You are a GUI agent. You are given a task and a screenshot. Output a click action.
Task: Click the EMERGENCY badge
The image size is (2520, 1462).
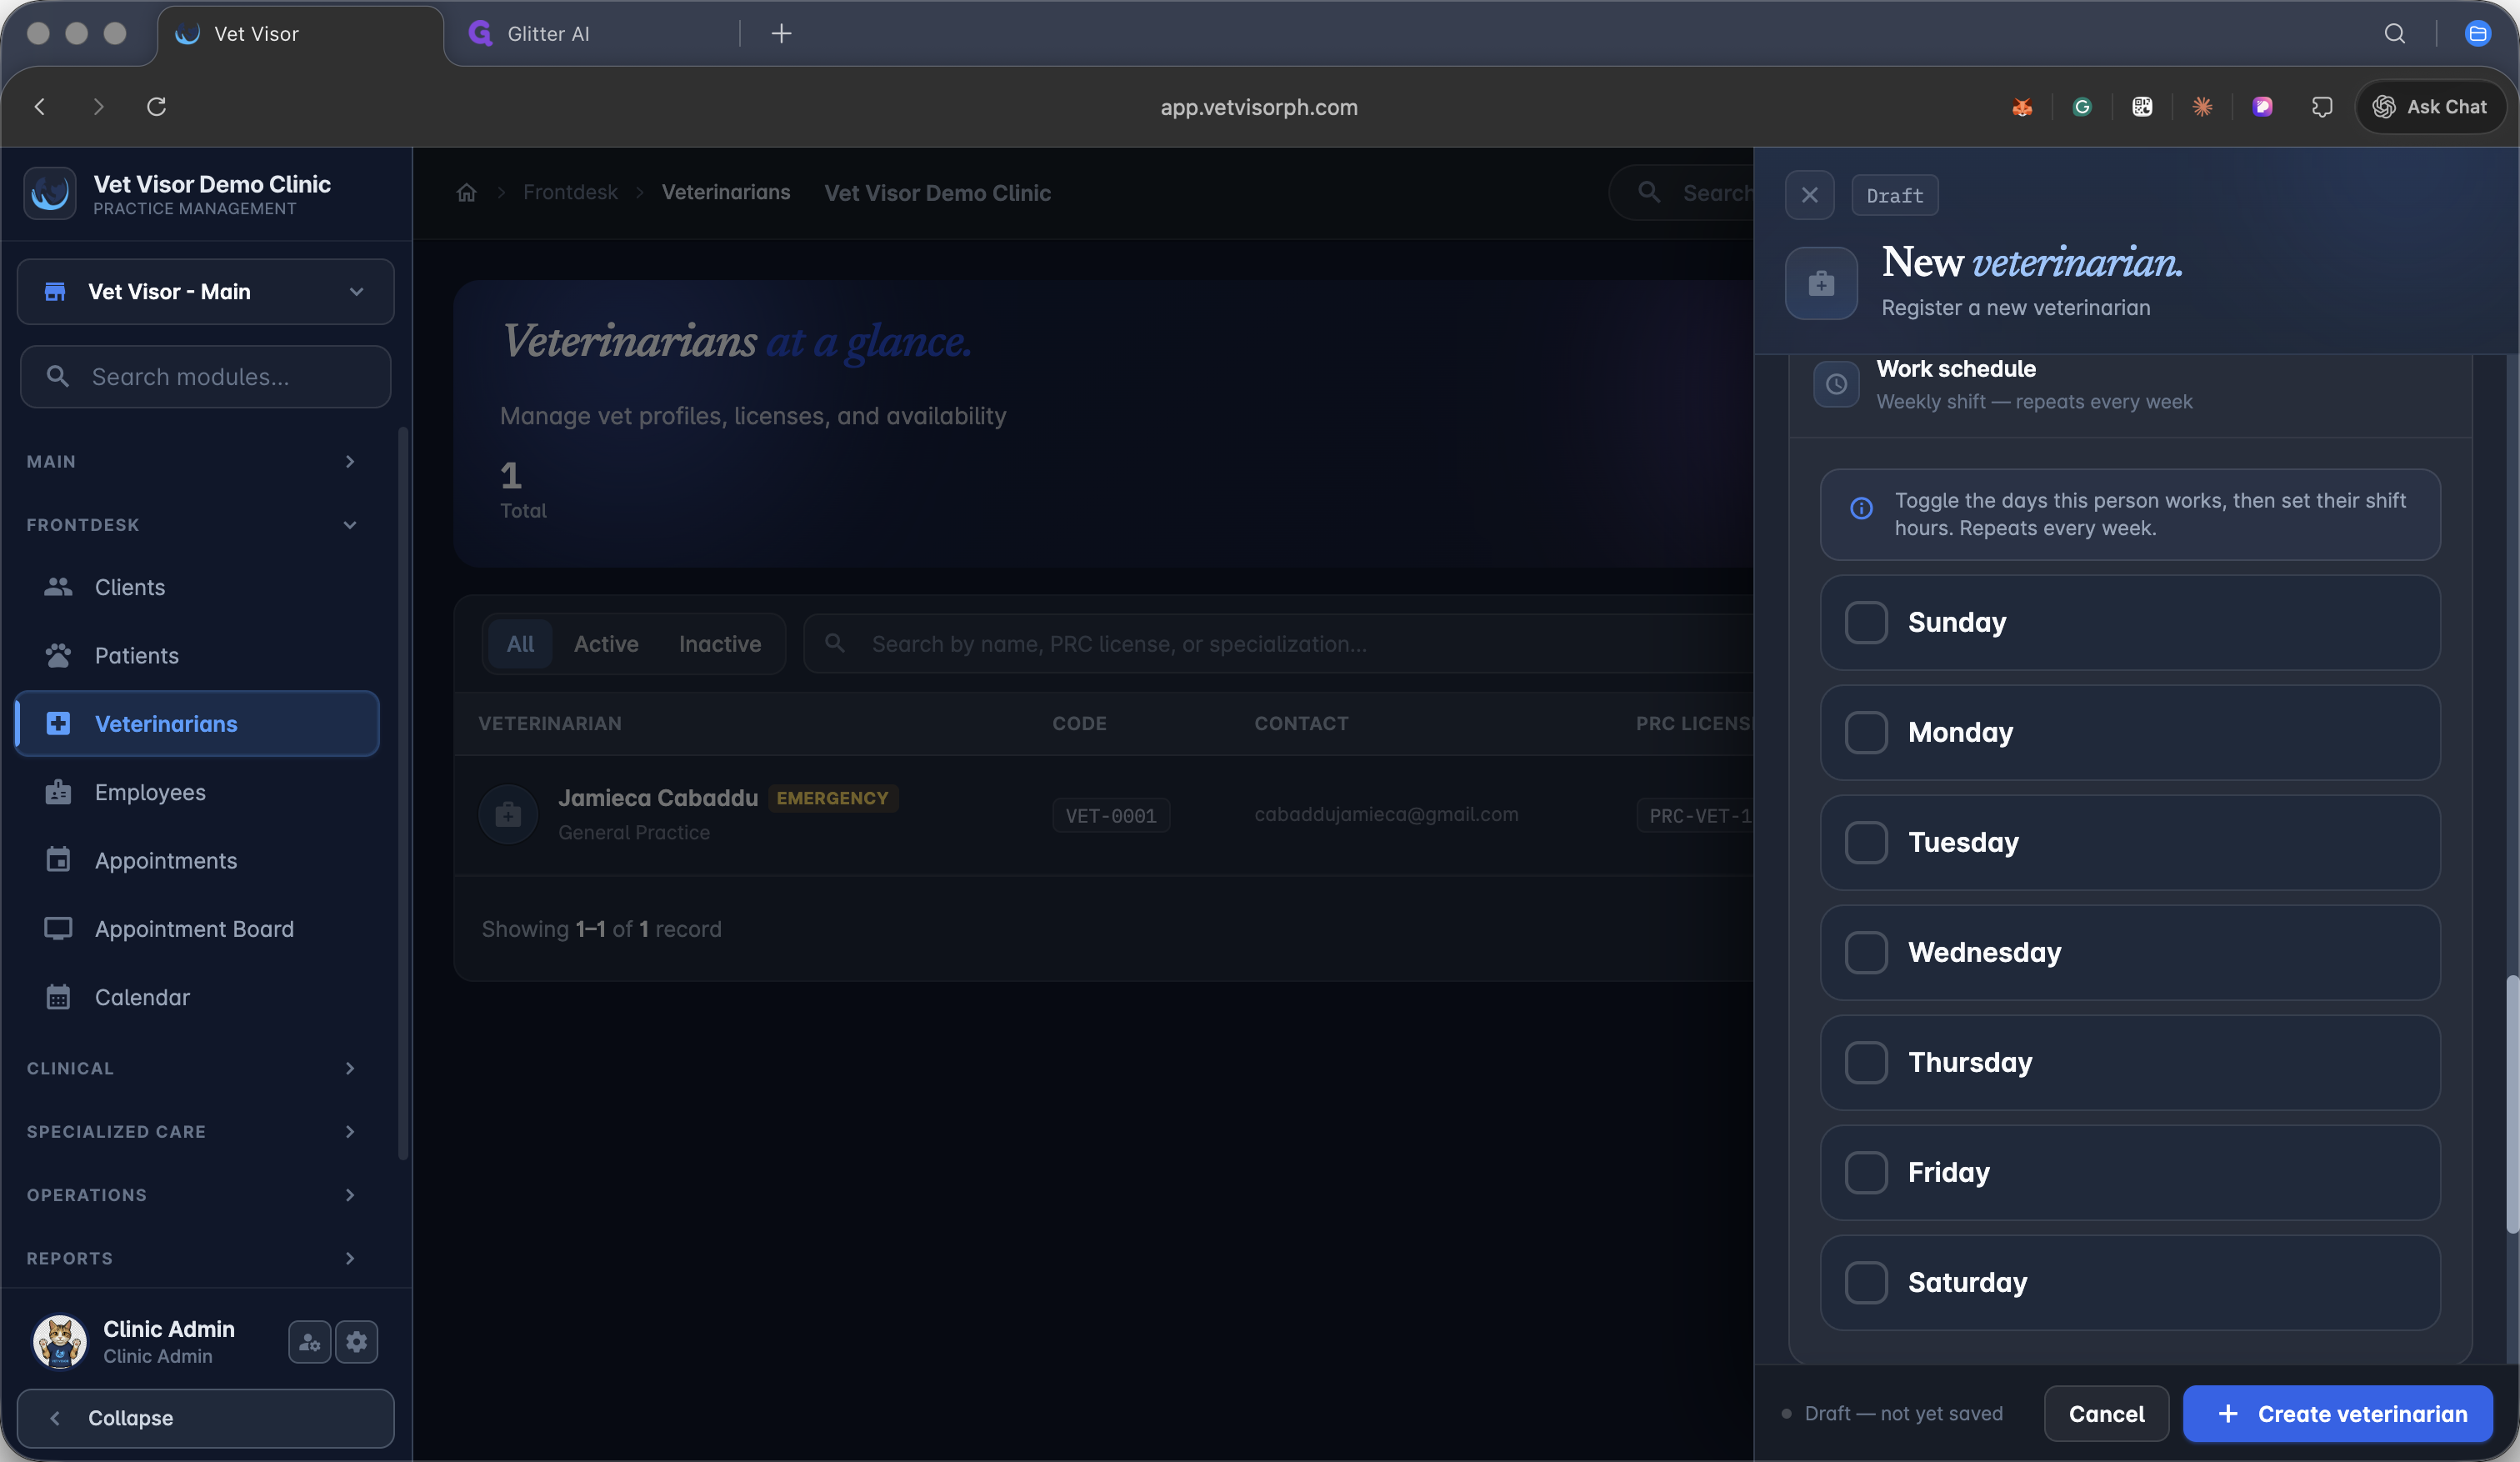coord(832,798)
